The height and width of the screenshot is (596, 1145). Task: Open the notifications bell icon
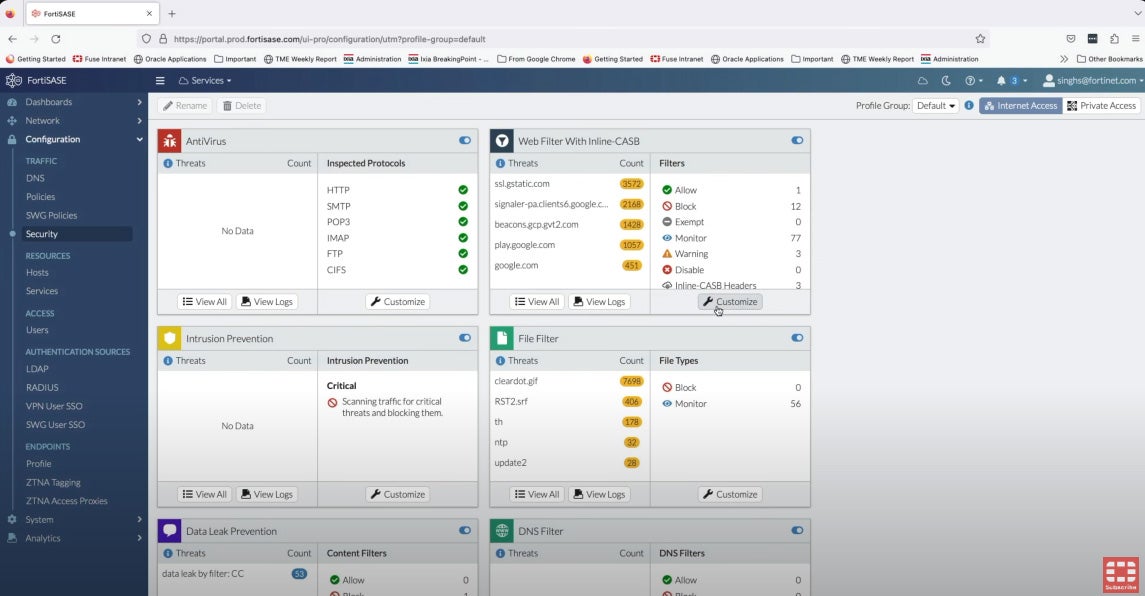(1001, 80)
